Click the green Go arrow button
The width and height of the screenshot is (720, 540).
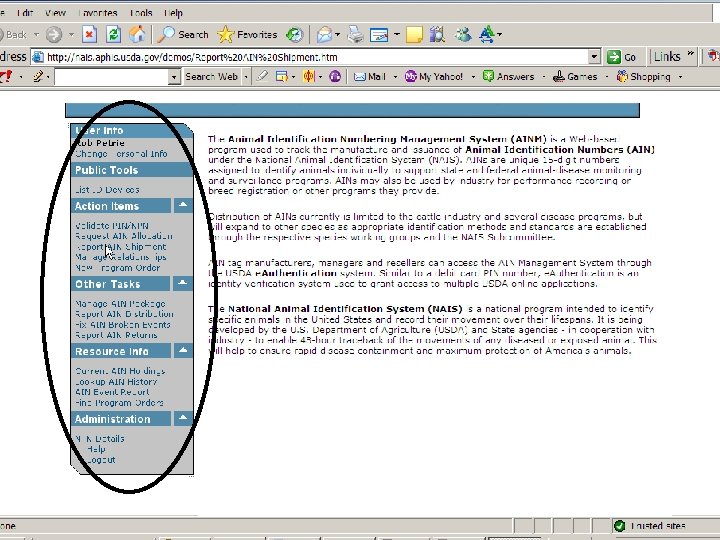(x=621, y=57)
